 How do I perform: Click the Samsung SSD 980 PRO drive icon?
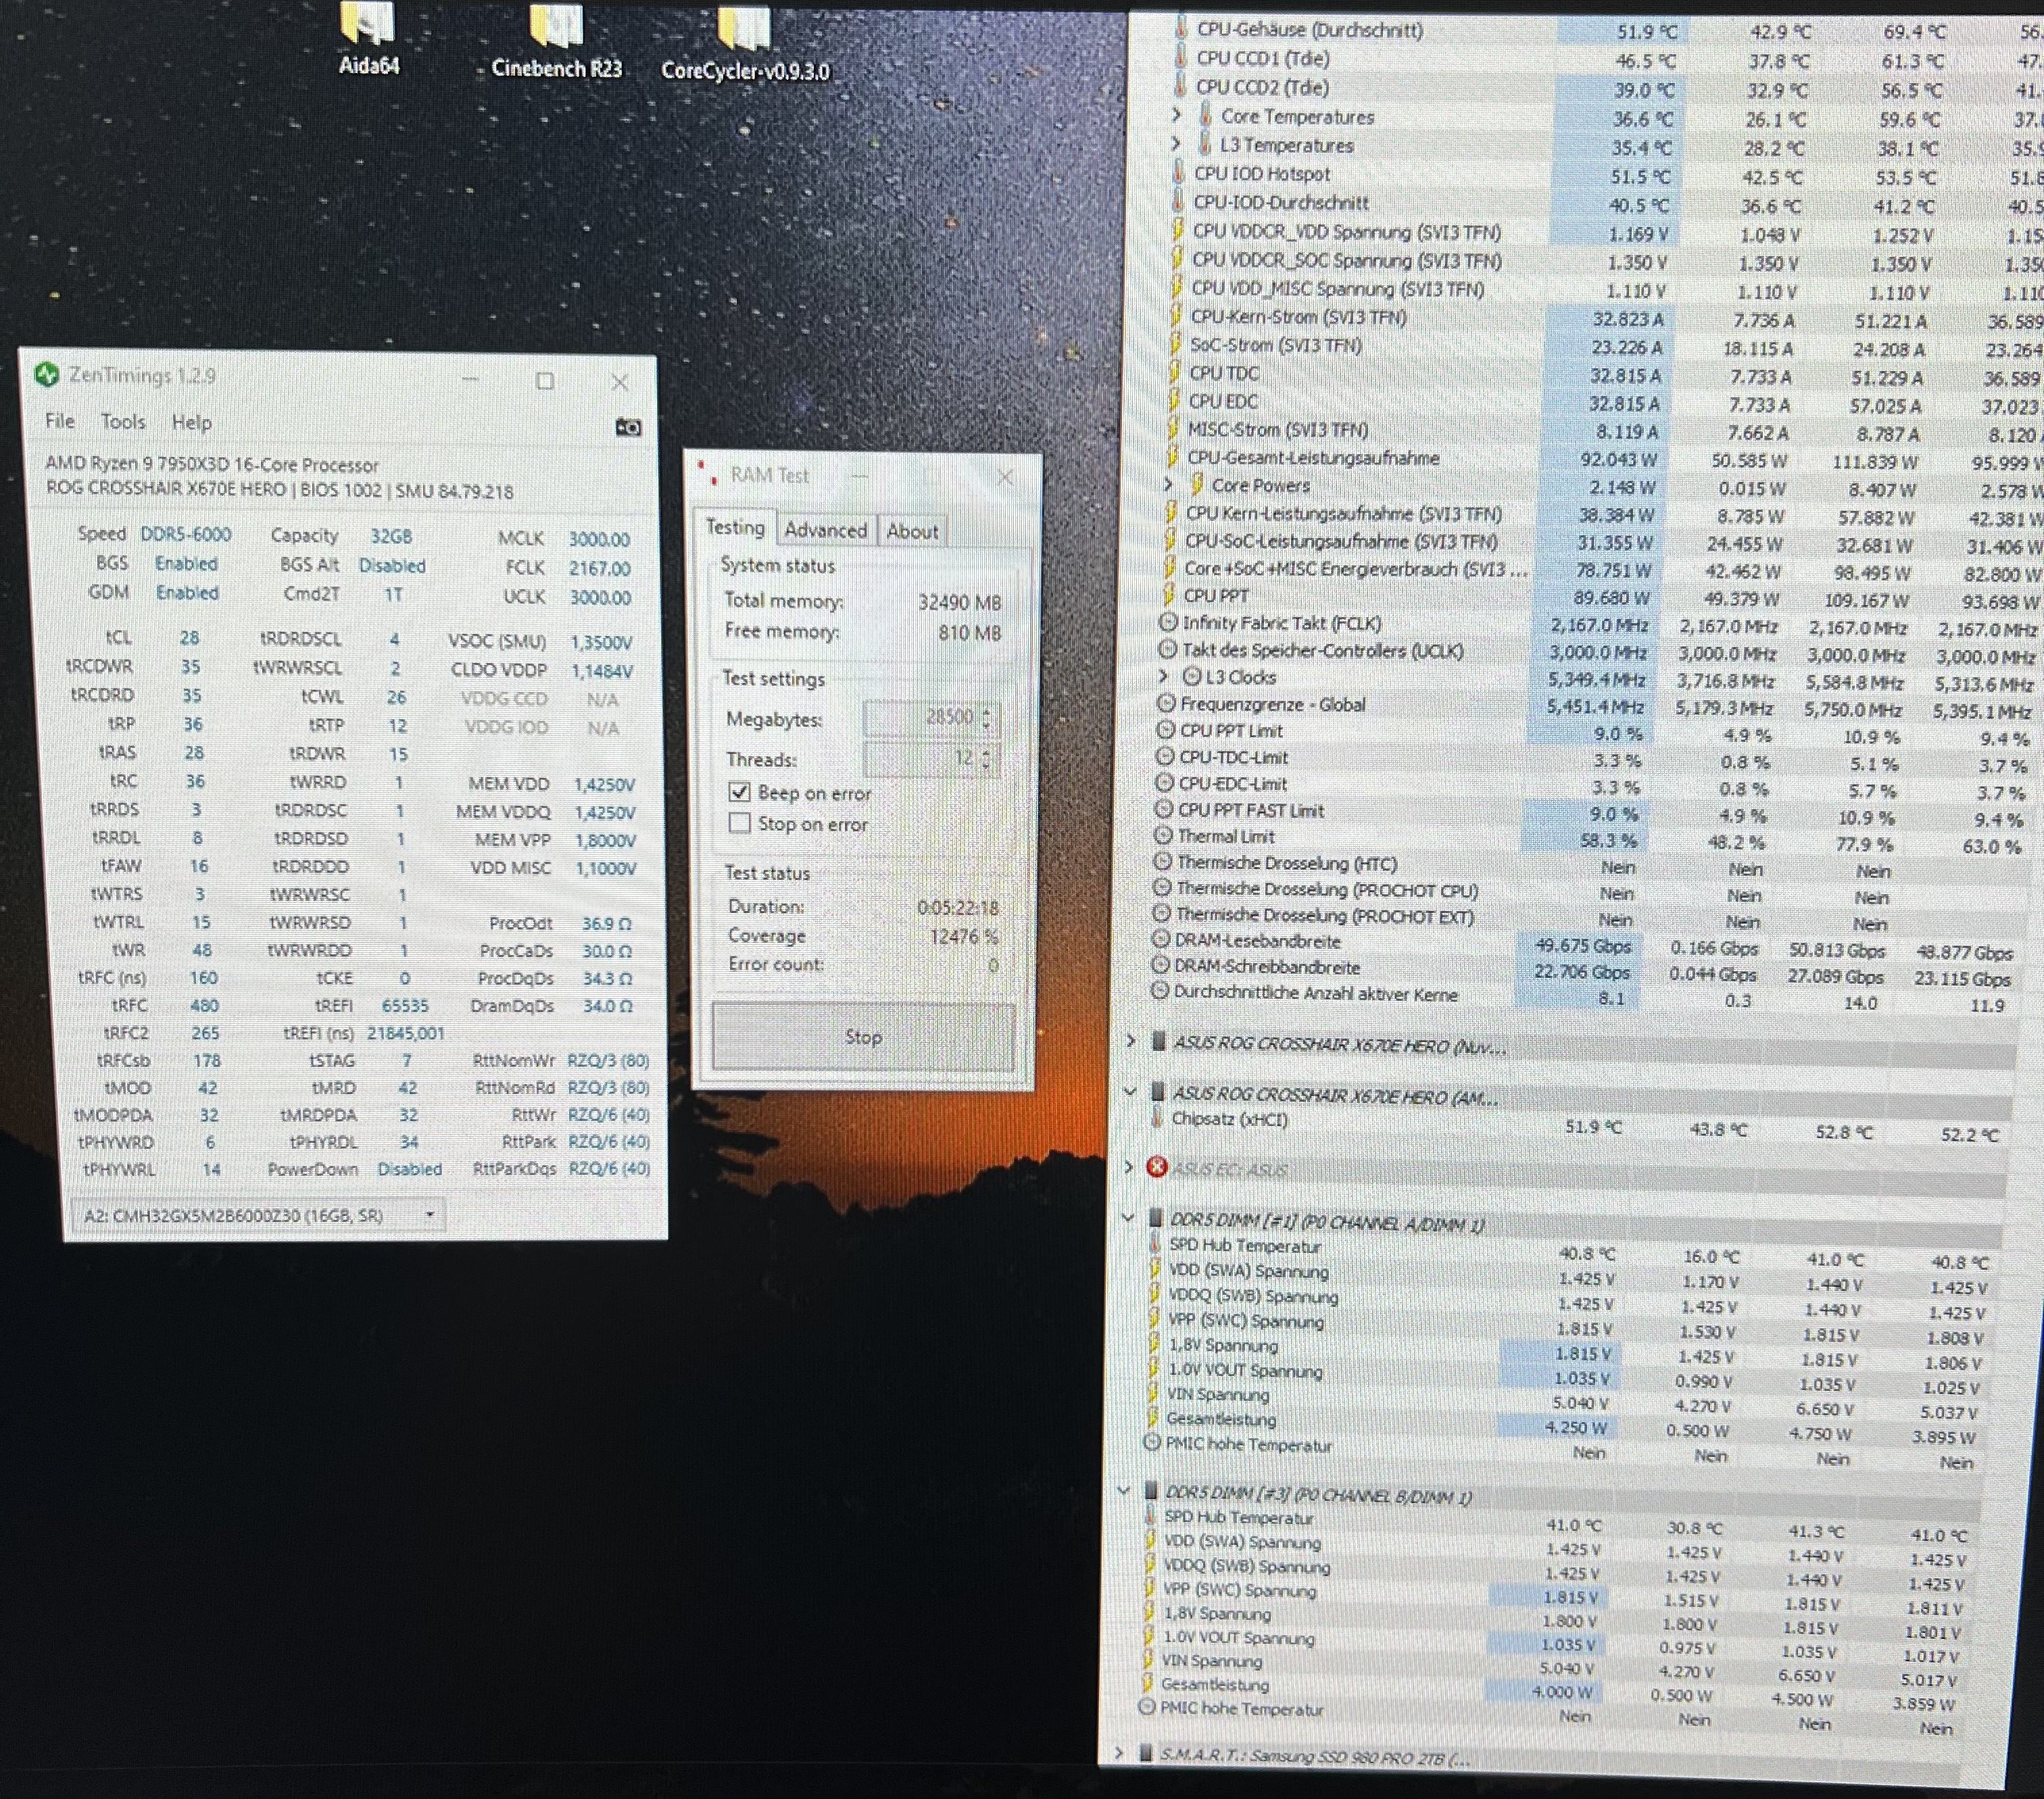click(x=1146, y=1753)
